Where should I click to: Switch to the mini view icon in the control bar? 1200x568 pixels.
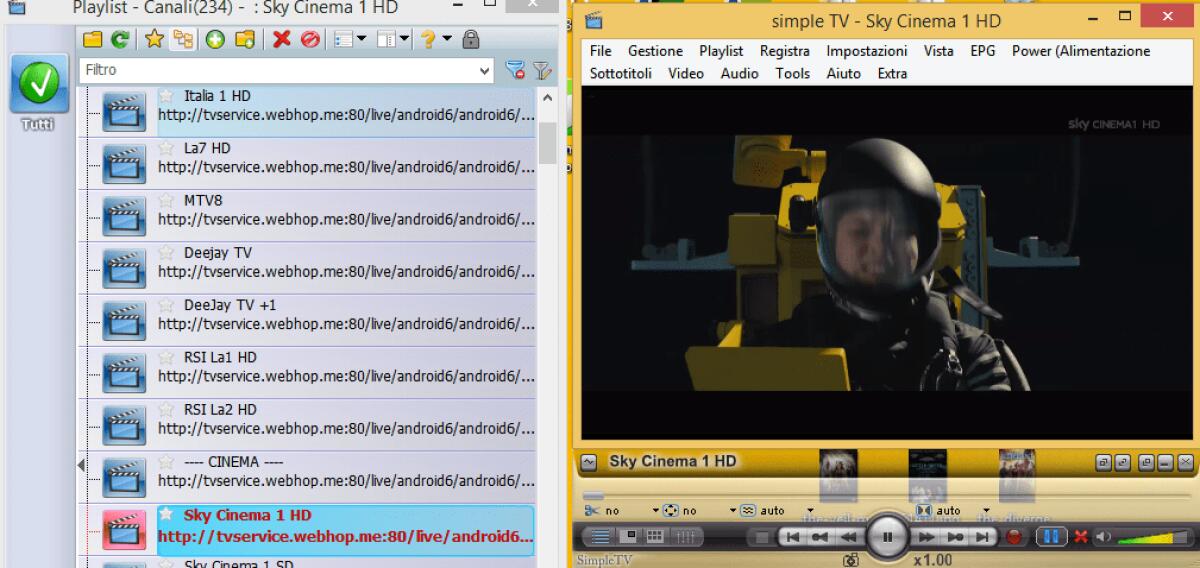[629, 537]
